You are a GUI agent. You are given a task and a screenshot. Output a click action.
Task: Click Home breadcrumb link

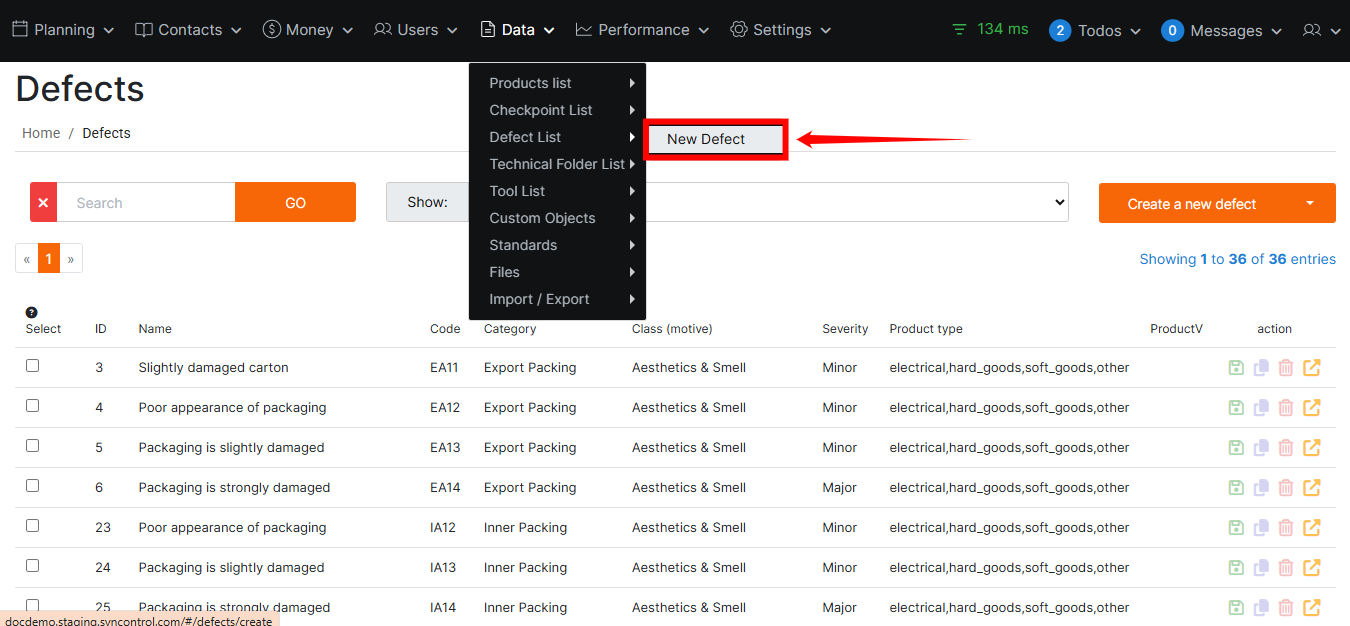(x=41, y=133)
